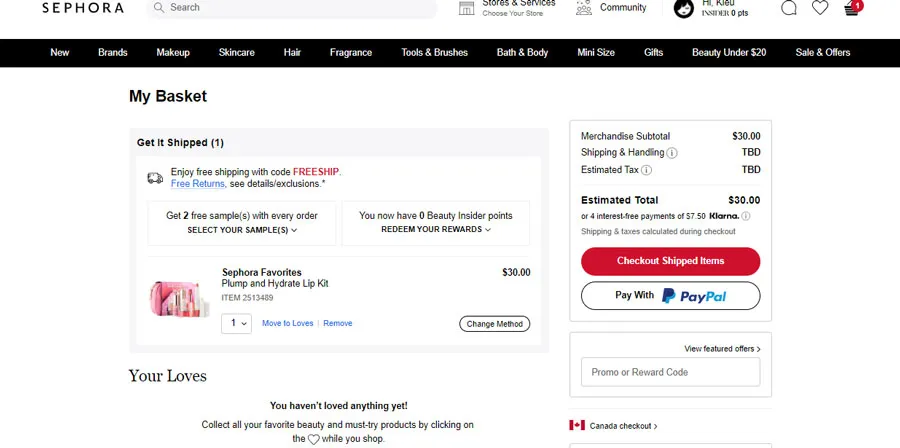This screenshot has height=448, width=900.
Task: Open the Loves heart icon in header
Action: point(820,7)
